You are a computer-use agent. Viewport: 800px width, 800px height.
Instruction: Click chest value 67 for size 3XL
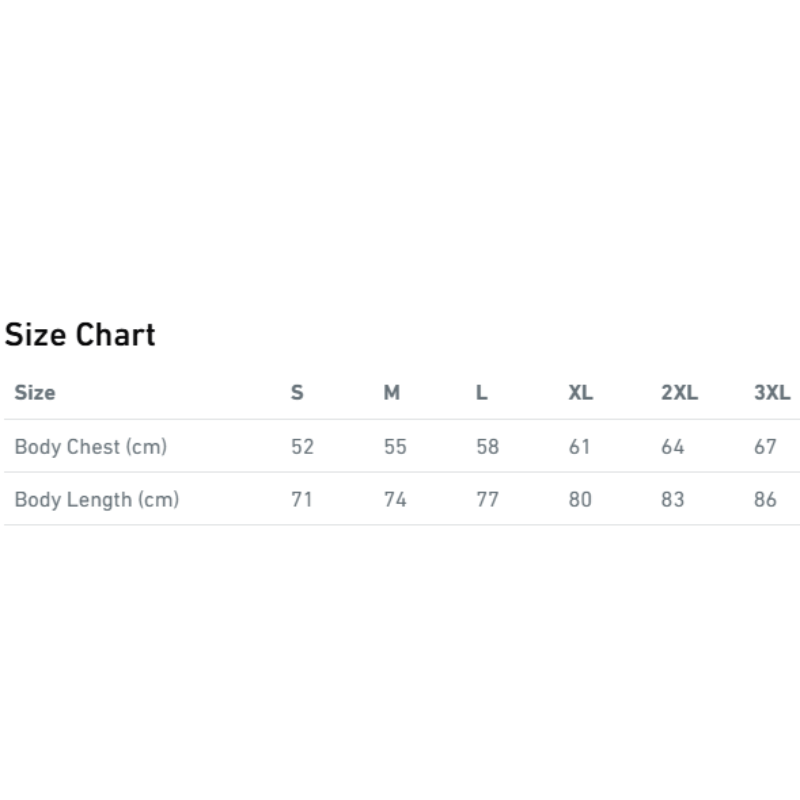click(765, 446)
